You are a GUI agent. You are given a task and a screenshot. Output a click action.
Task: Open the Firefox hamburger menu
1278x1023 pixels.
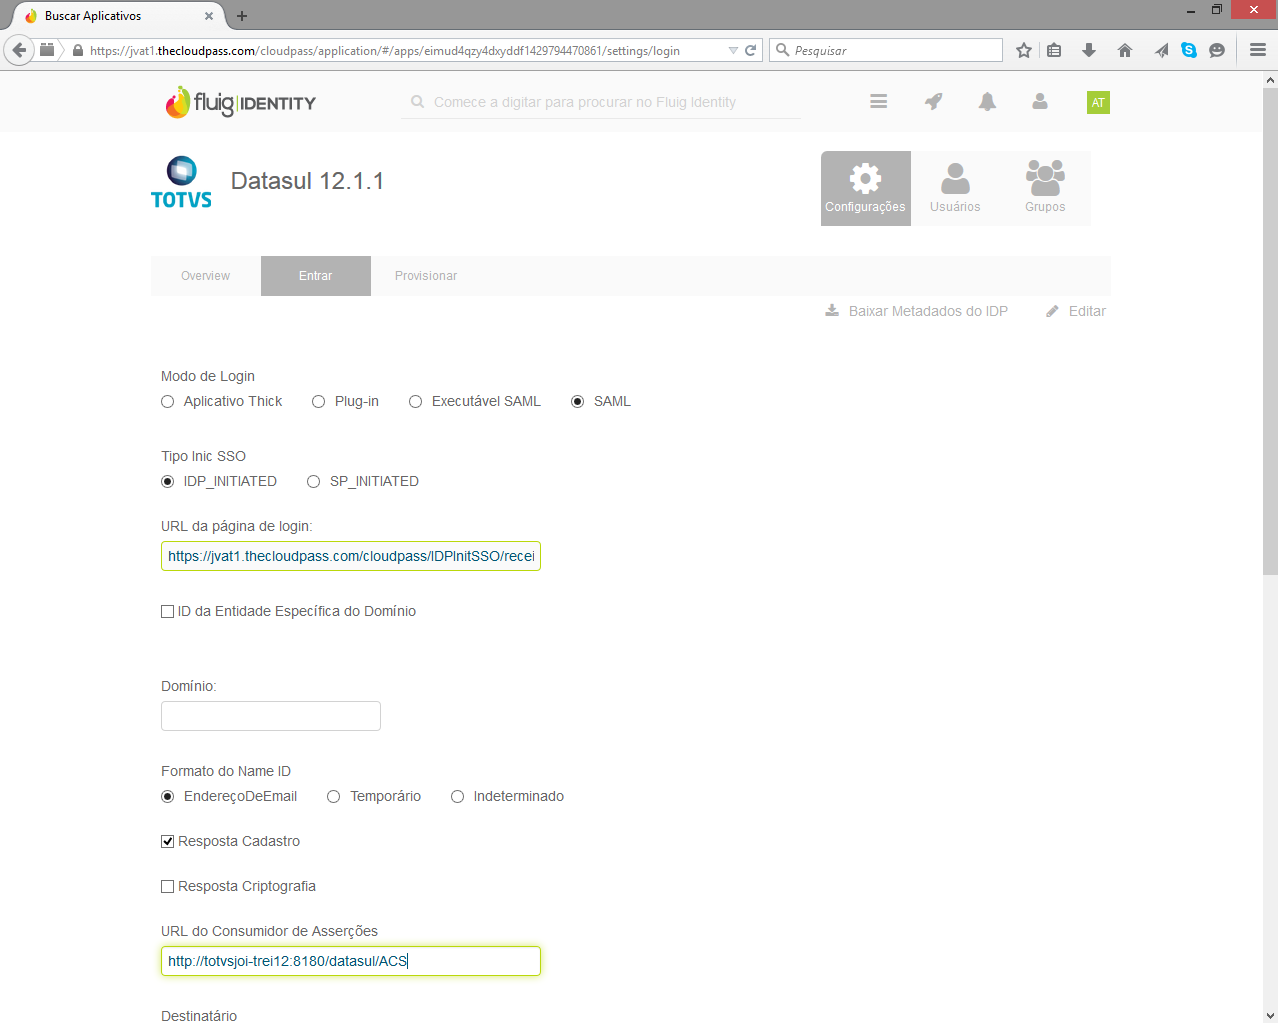click(1258, 50)
